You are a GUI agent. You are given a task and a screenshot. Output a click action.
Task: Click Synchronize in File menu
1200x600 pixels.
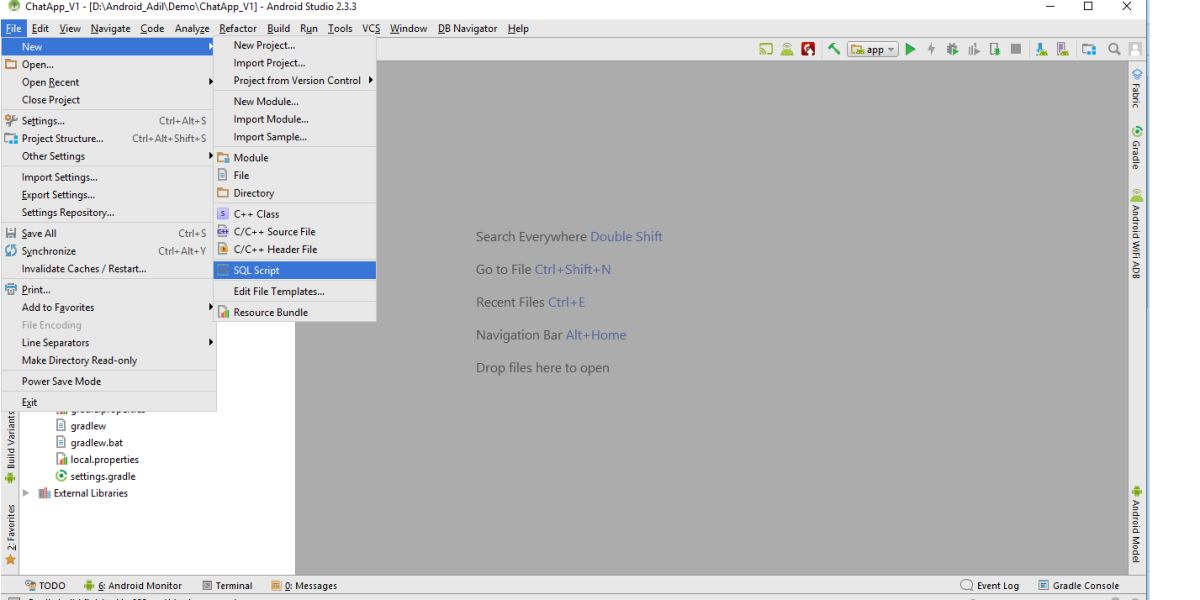(109, 252)
